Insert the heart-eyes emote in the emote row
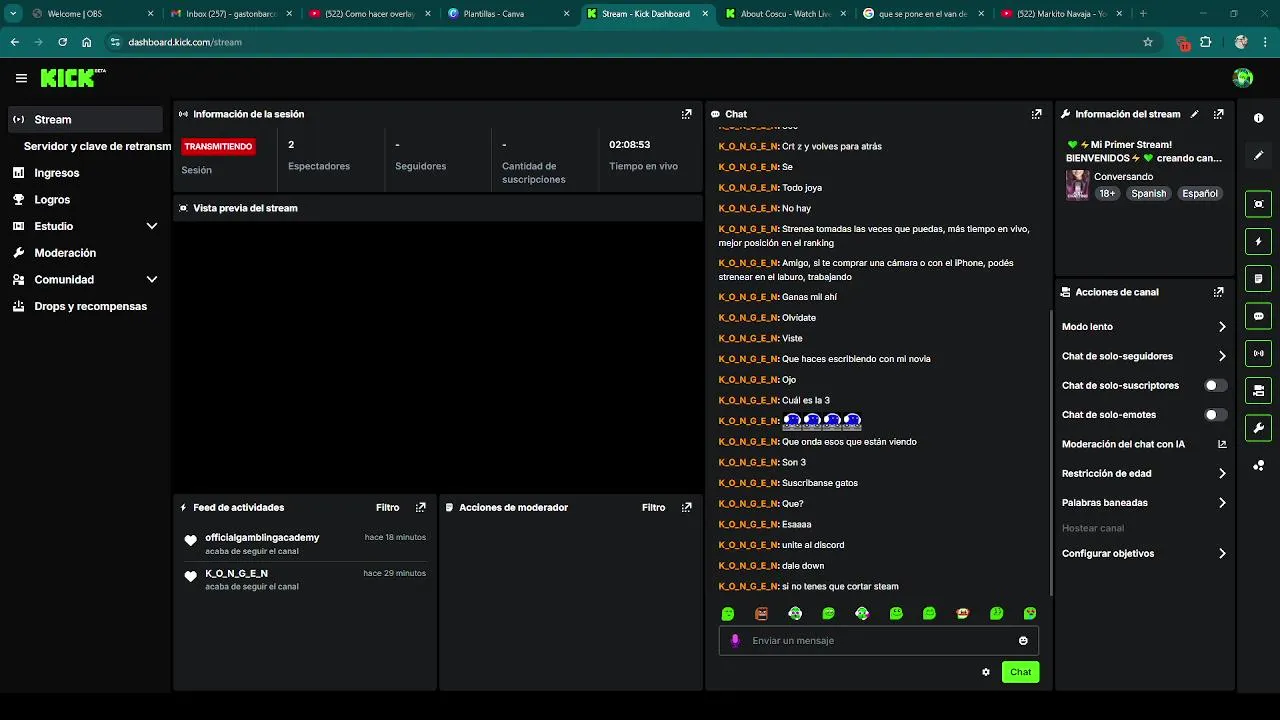1280x720 pixels. [x=1030, y=613]
